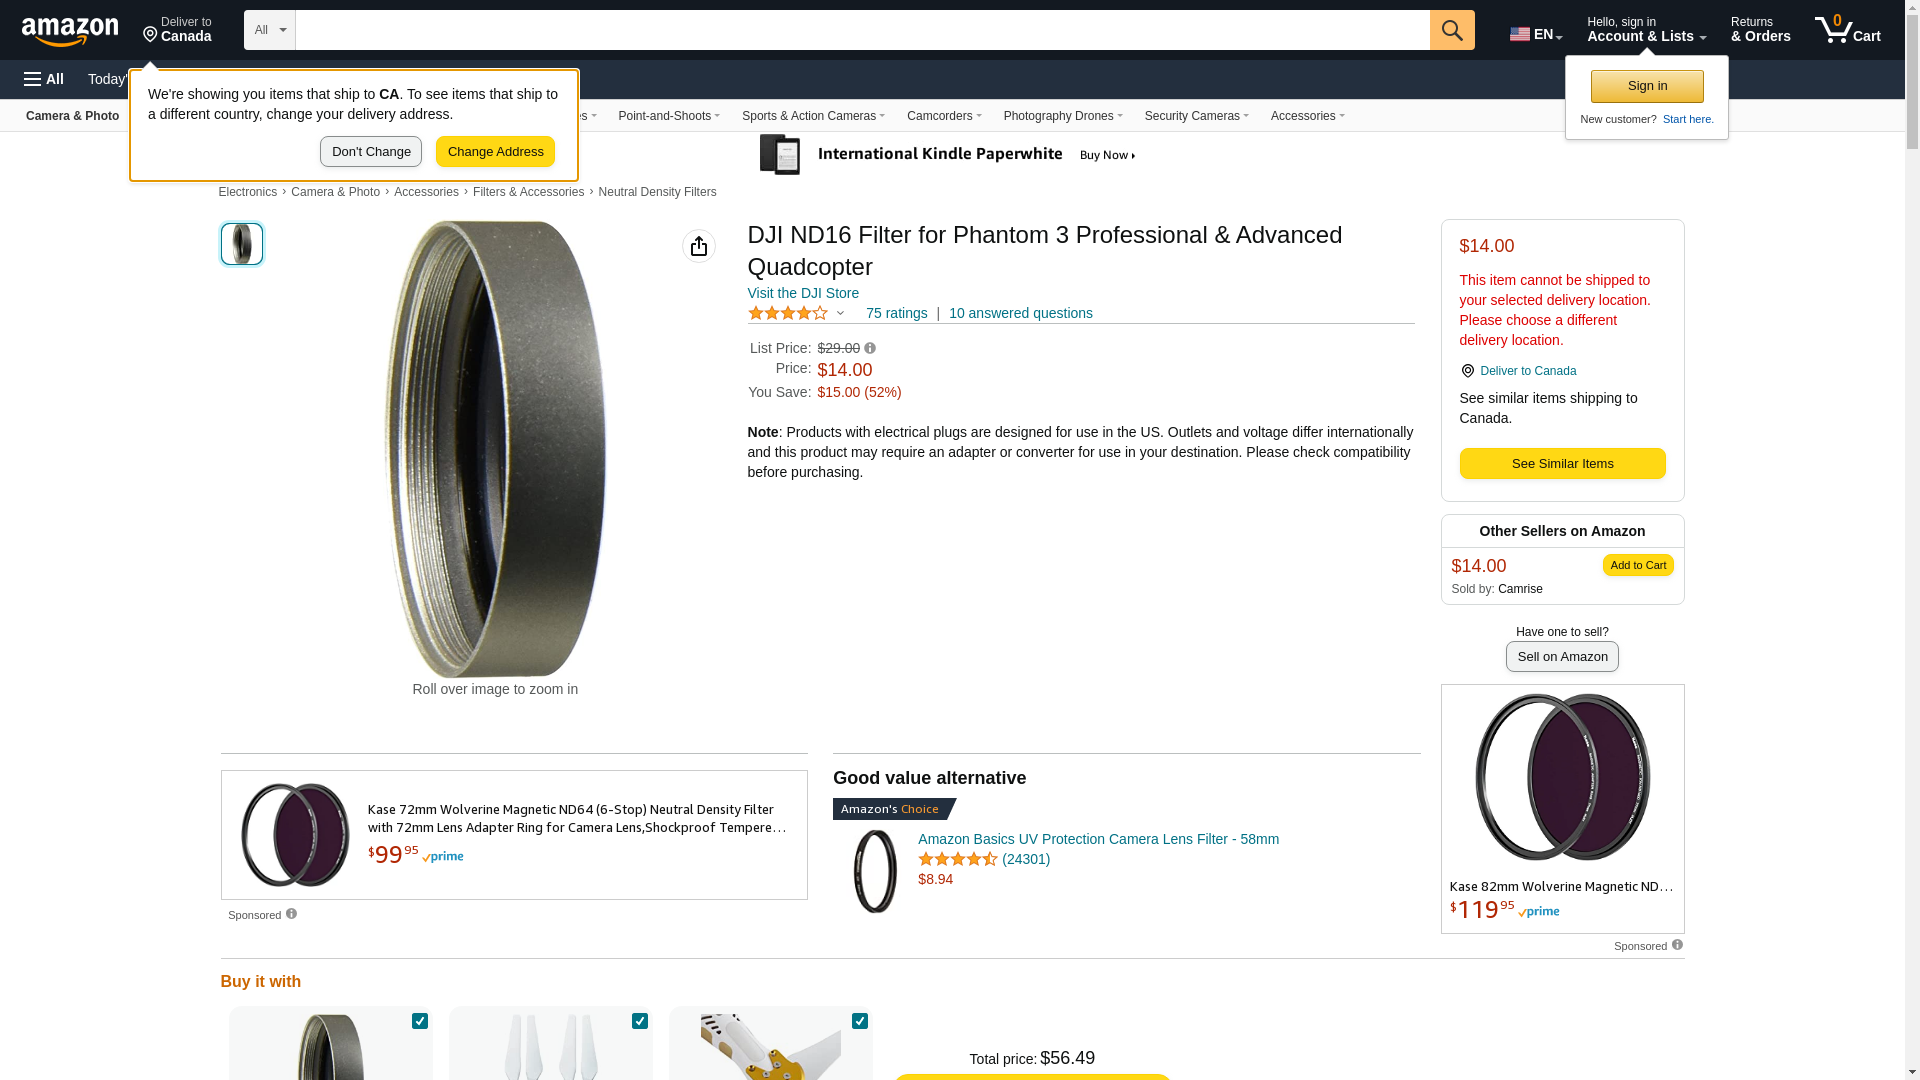This screenshot has width=1920, height=1080.
Task: Open the Visit the DJI Store link
Action: tap(803, 293)
